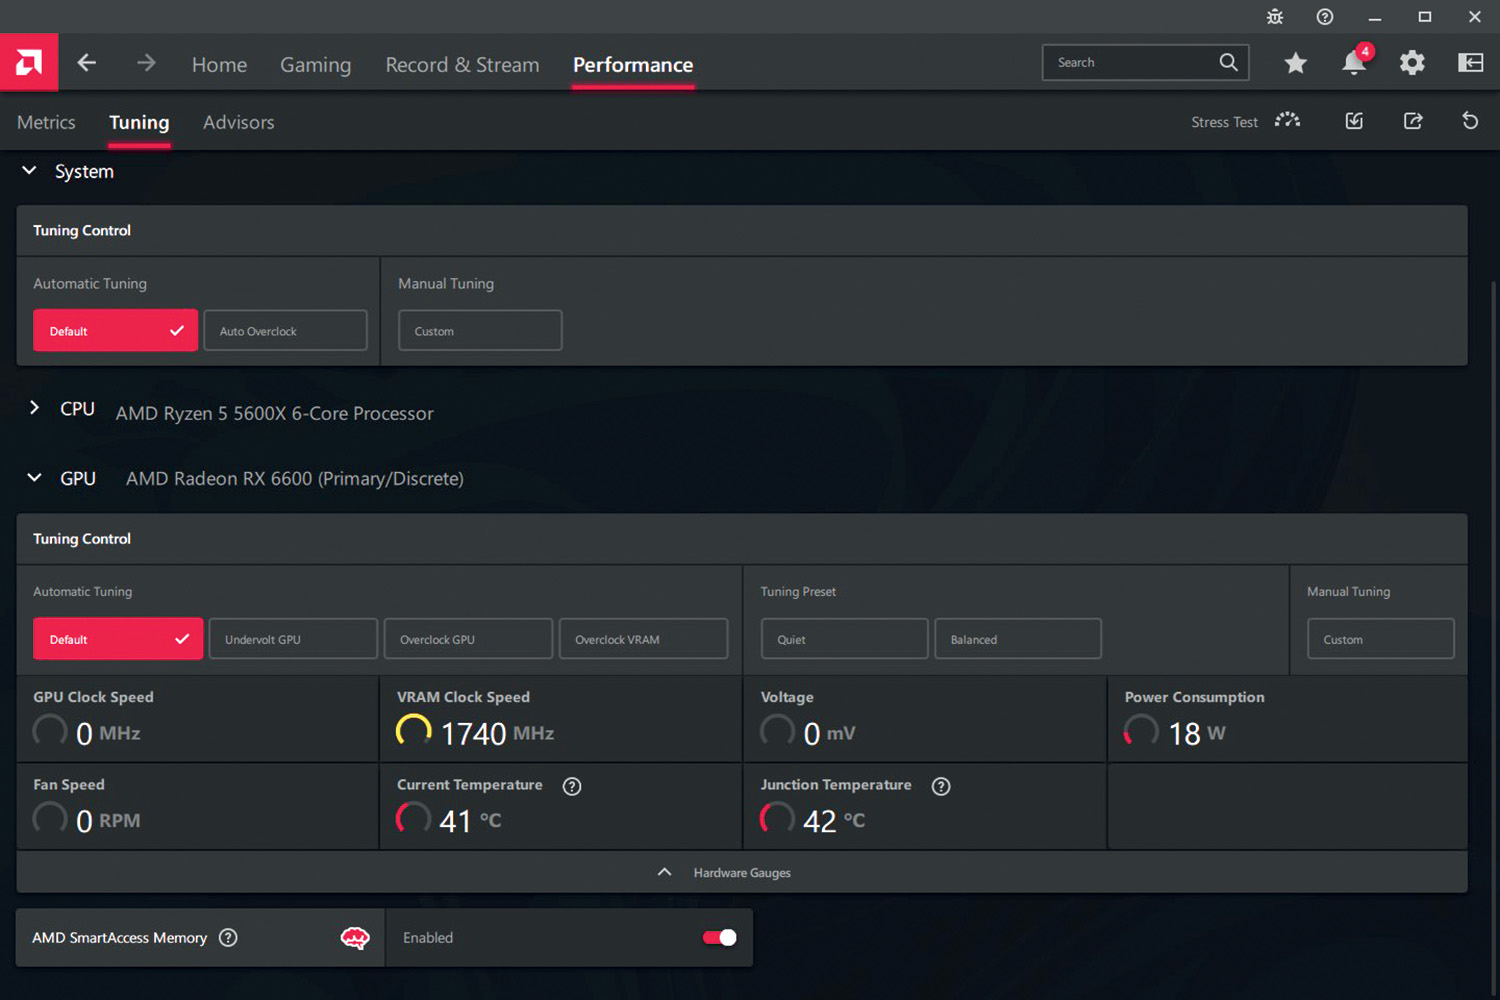
Task: Disable the AMD SmartAccess Memory toggle
Action: pos(719,937)
